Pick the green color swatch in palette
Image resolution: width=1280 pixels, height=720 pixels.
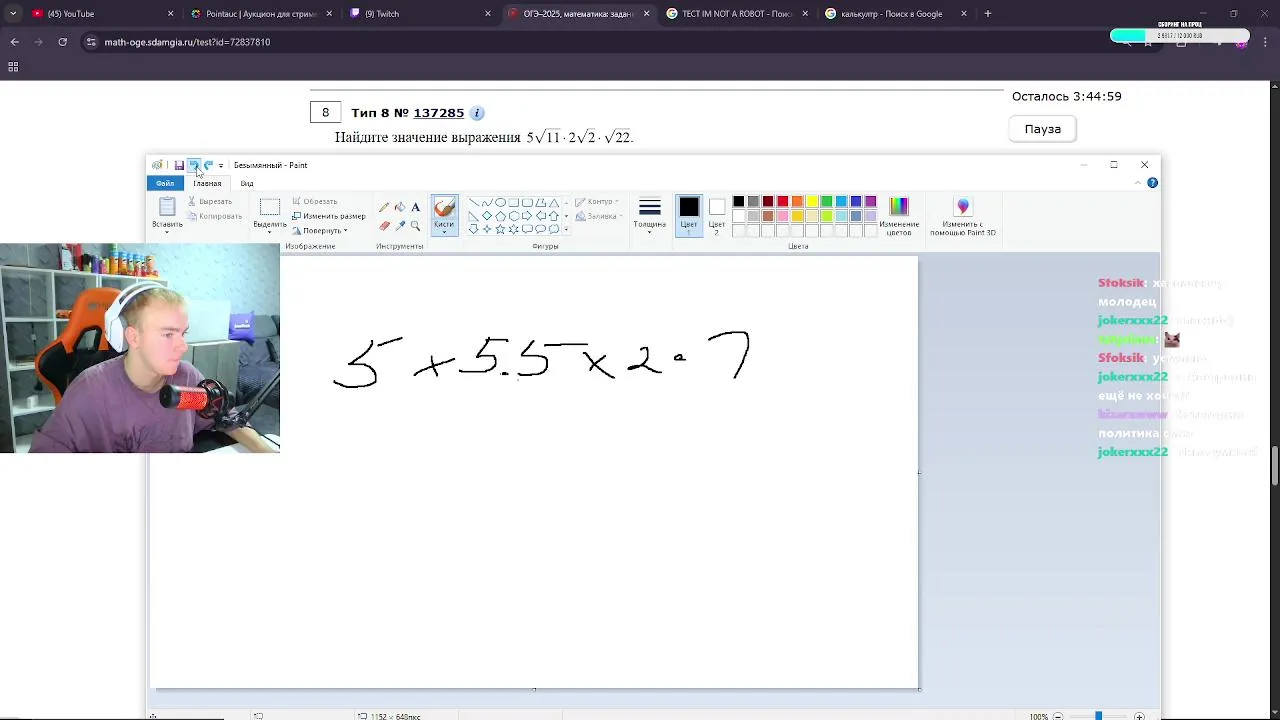coord(827,202)
